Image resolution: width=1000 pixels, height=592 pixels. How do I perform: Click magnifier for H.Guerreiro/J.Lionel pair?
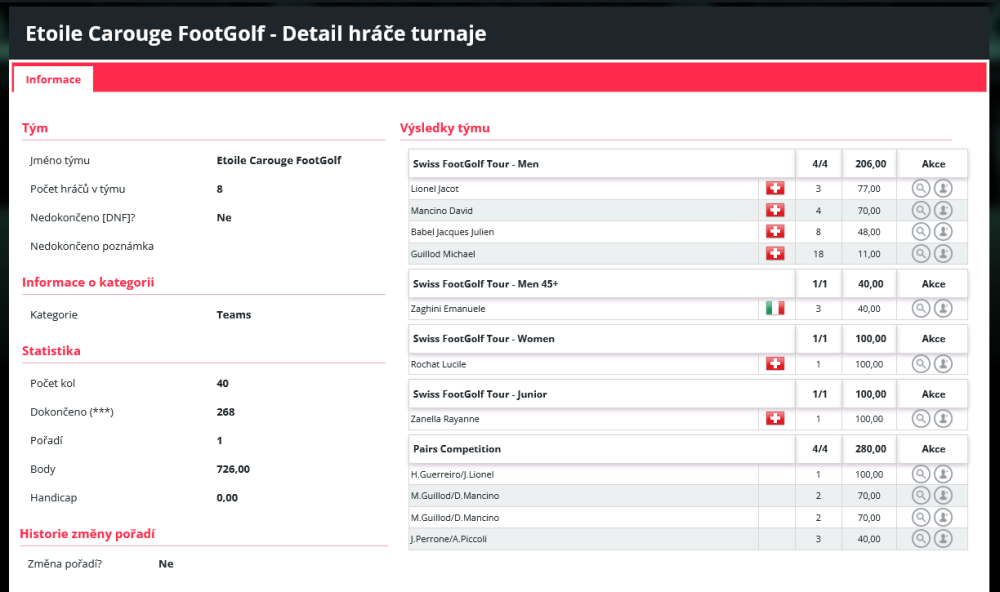coord(921,474)
